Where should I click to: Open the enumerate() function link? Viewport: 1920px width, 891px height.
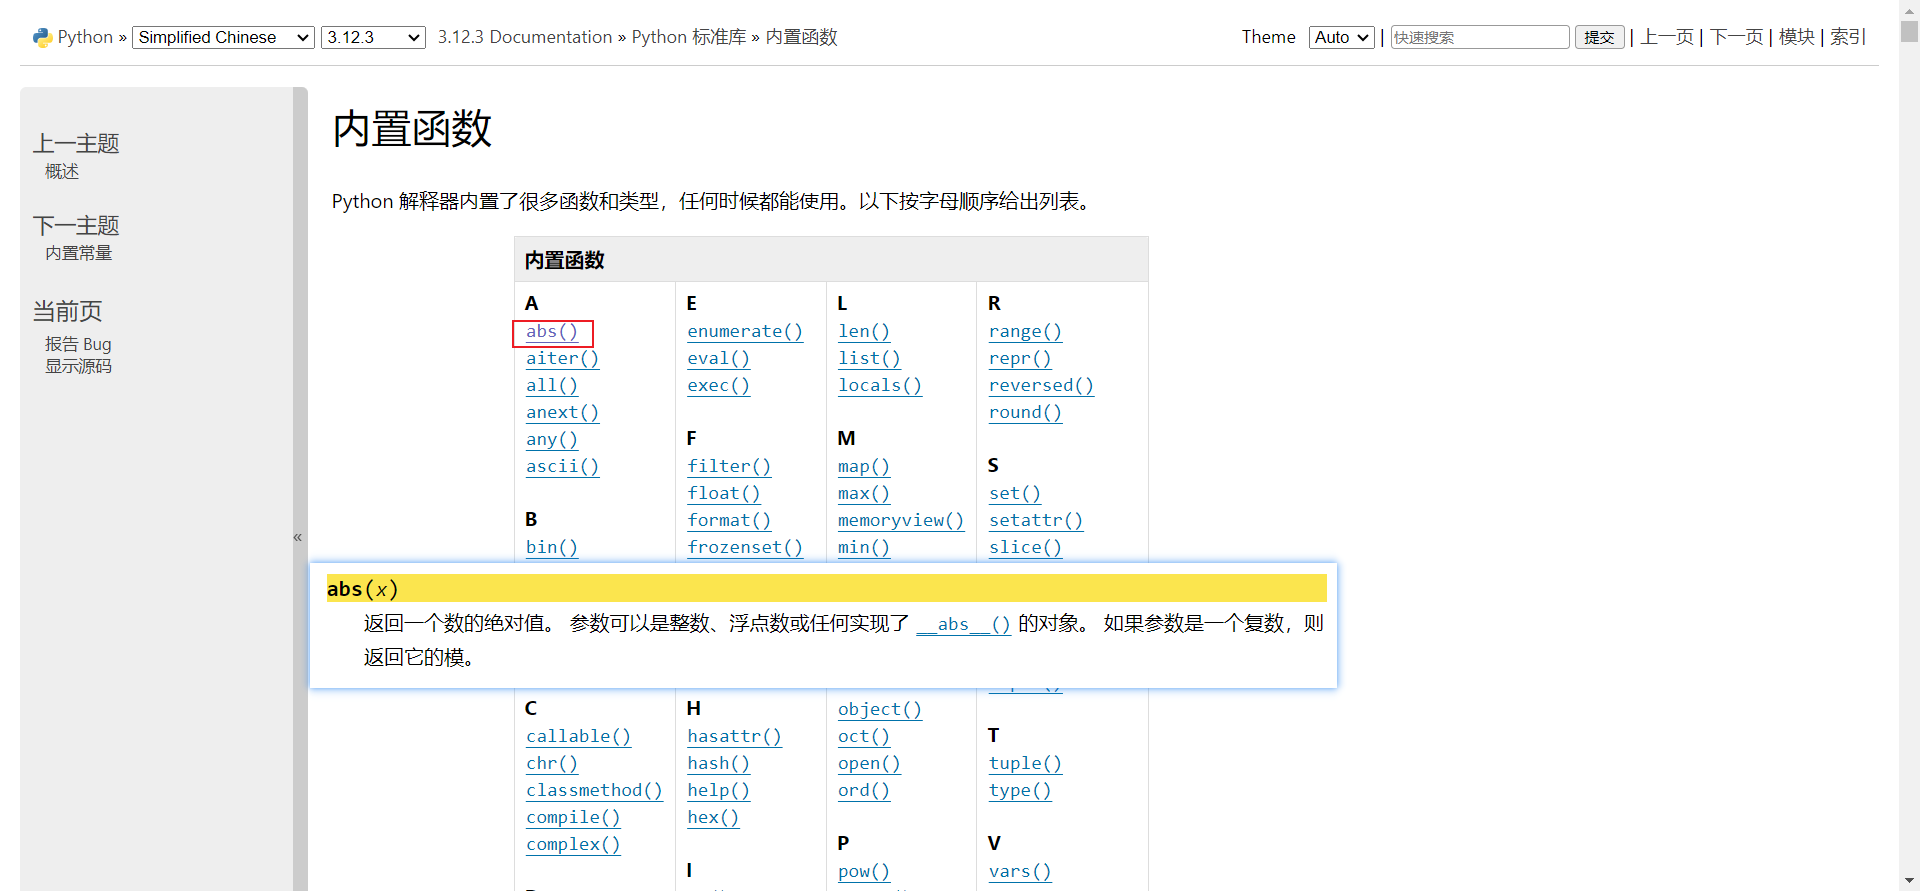point(745,332)
